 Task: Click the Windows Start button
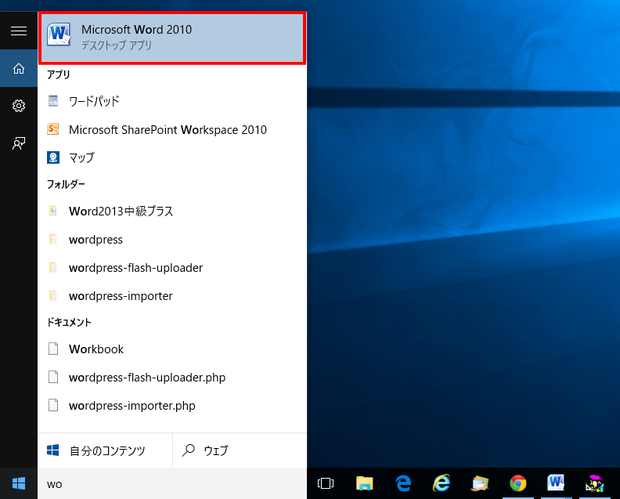point(19,483)
